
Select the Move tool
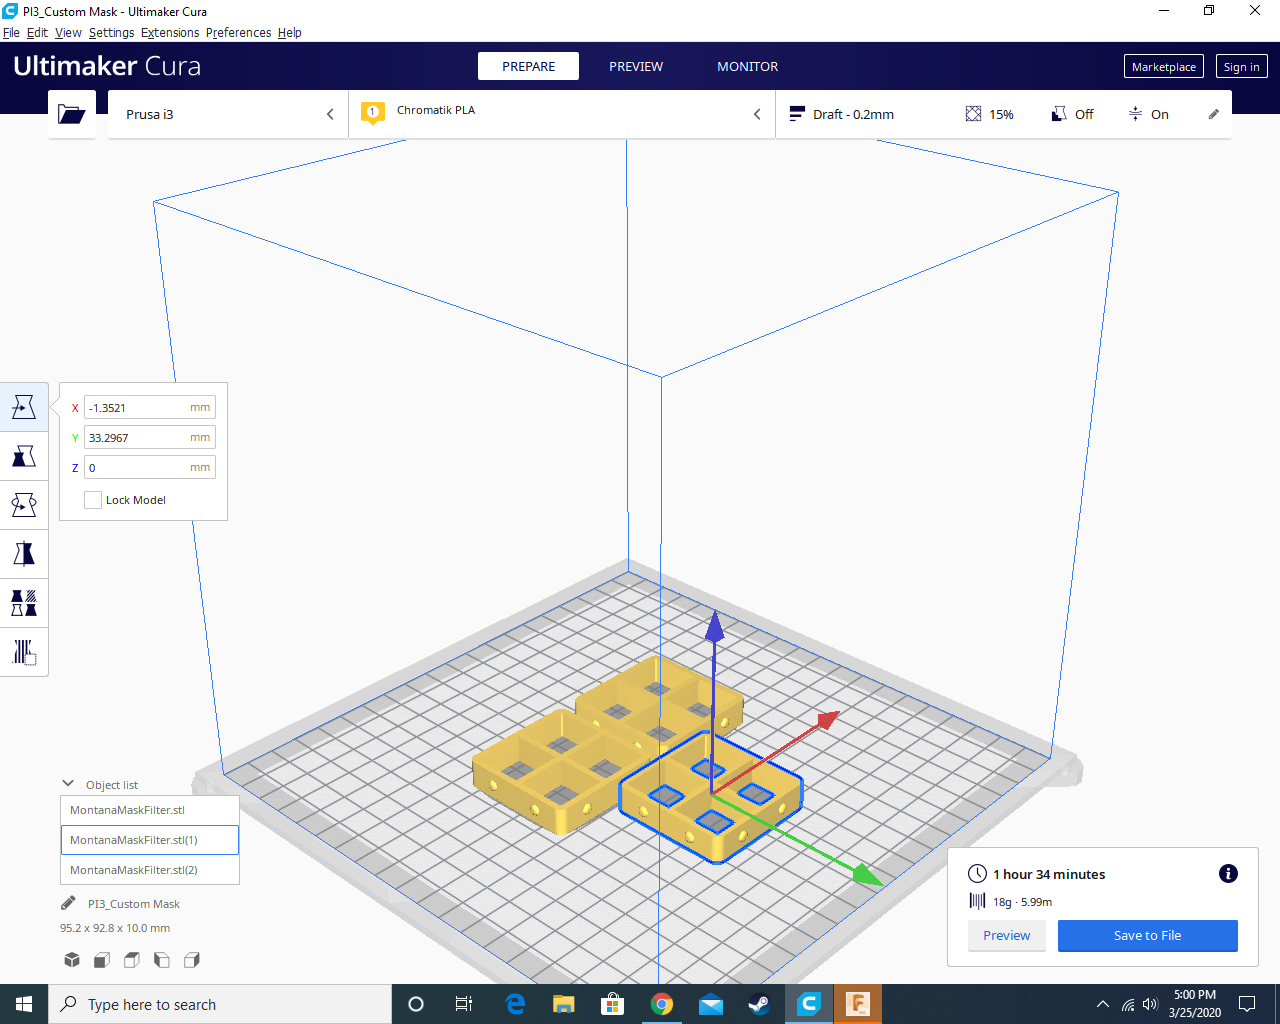(x=24, y=407)
